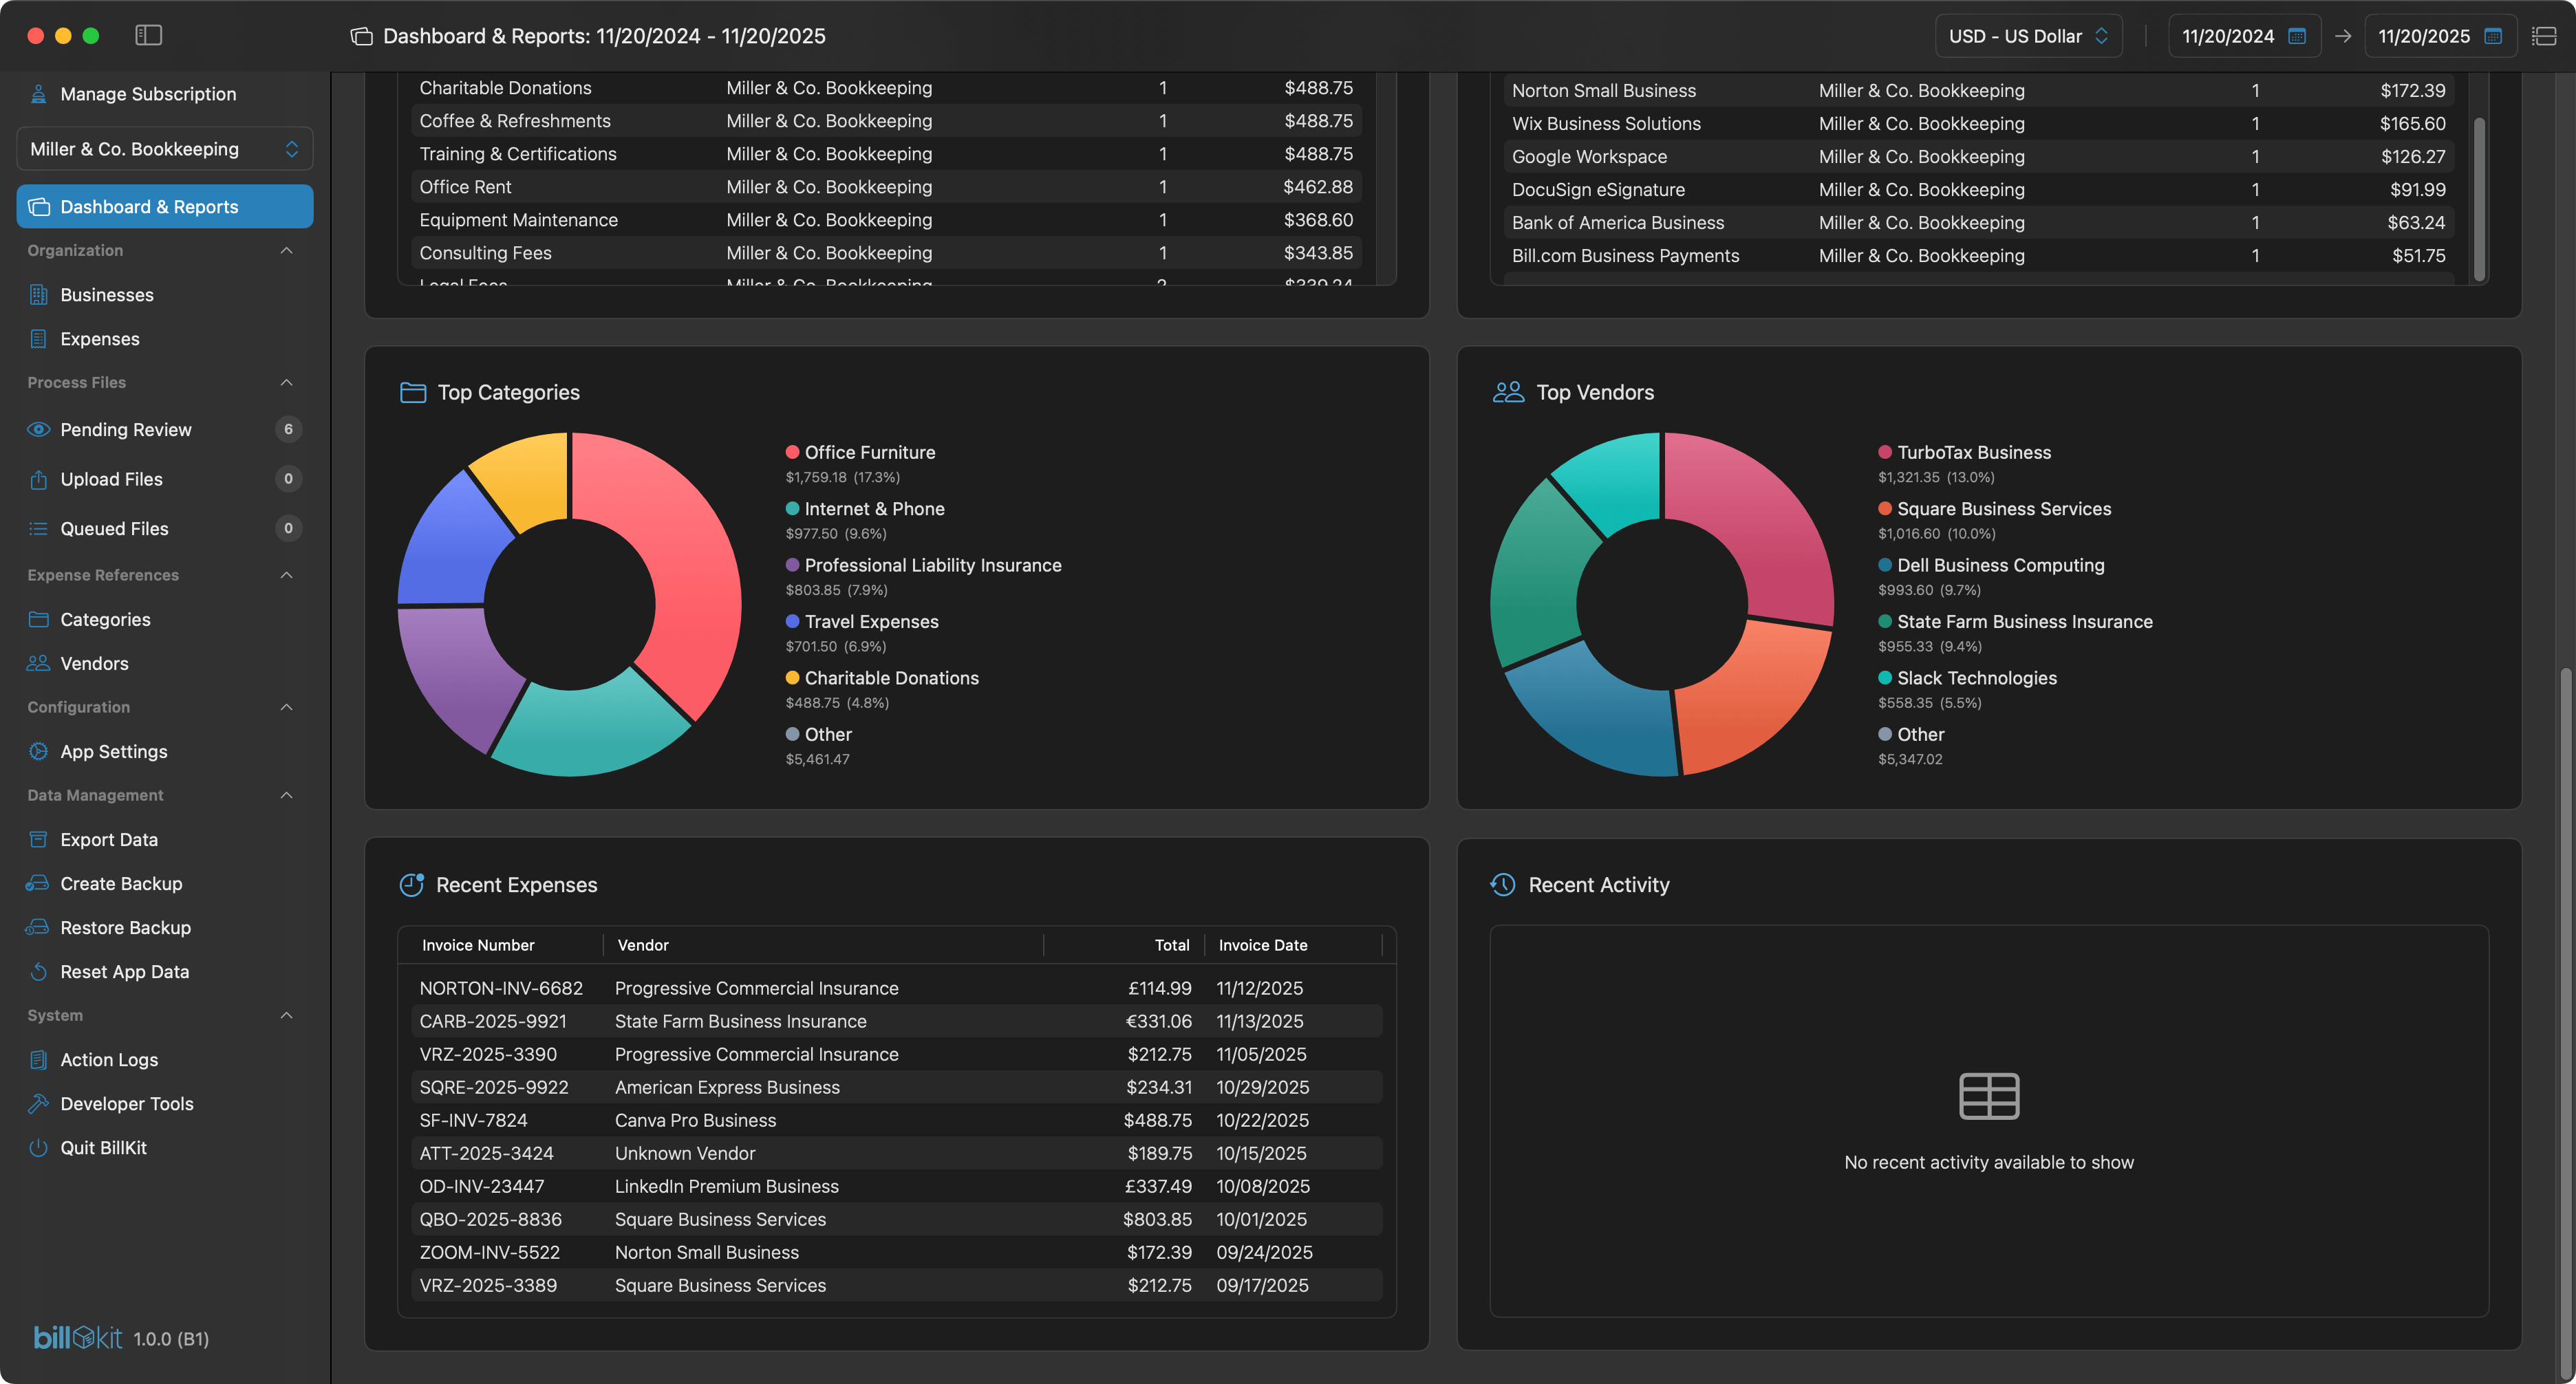The height and width of the screenshot is (1384, 2576).
Task: Open the Miller & Co. Bookkeeping business selector
Action: point(165,148)
